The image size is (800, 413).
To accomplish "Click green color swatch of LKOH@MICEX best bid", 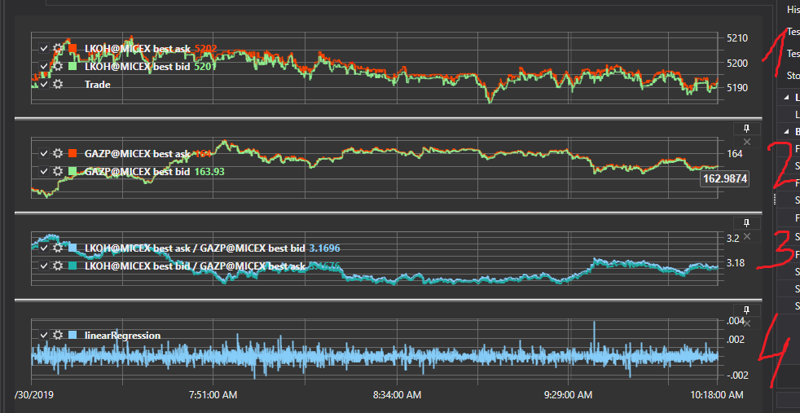I will pos(72,67).
